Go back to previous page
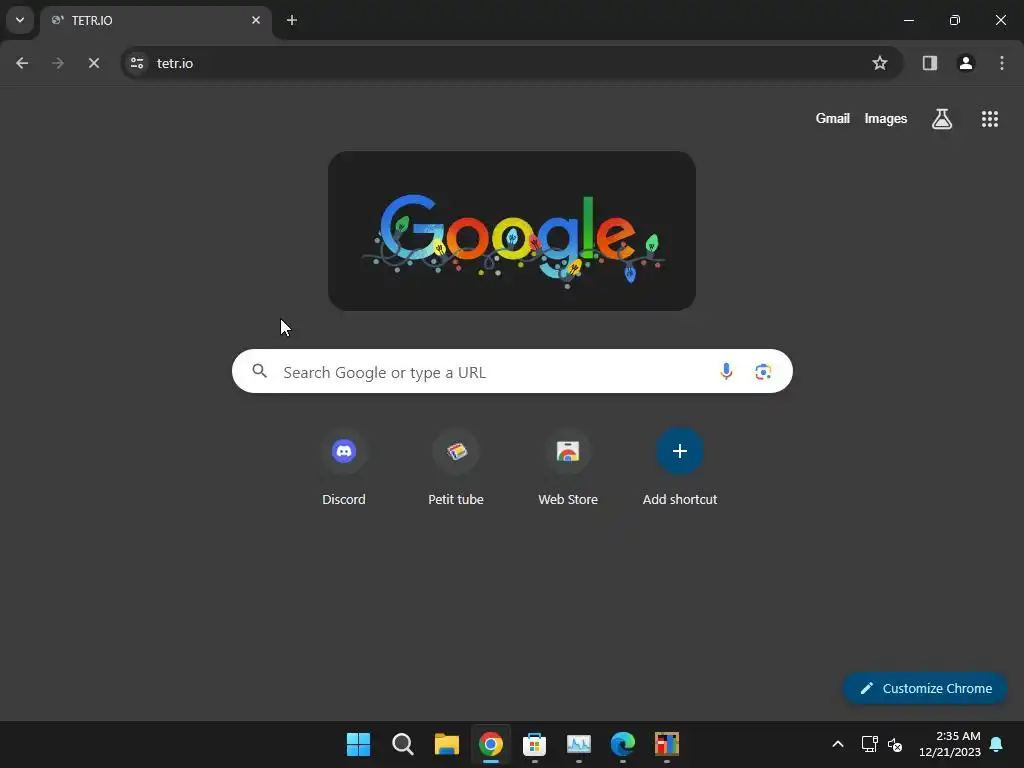 (22, 63)
